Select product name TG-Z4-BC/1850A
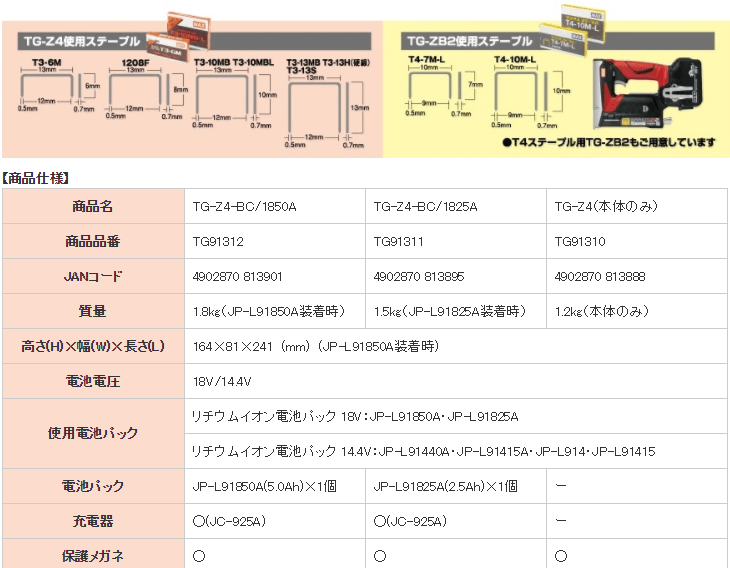 pos(244,206)
